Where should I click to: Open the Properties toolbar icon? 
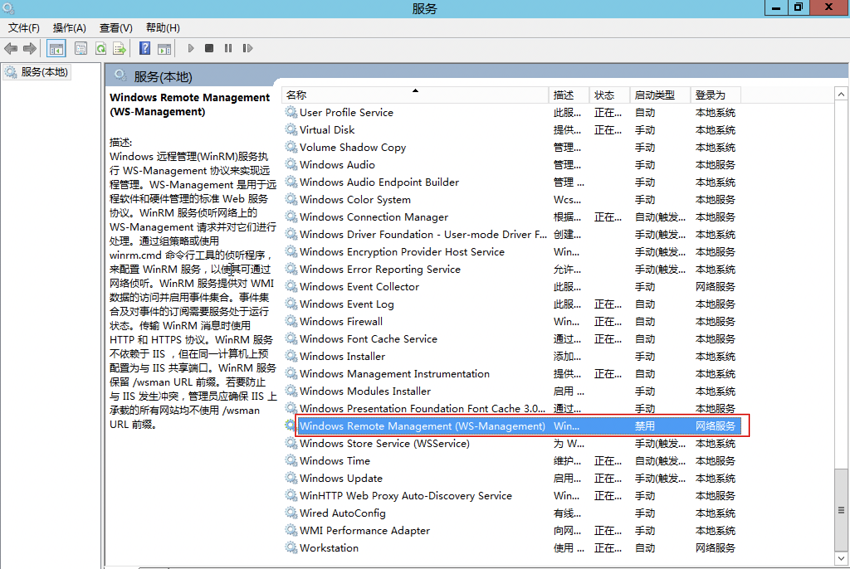coord(81,49)
